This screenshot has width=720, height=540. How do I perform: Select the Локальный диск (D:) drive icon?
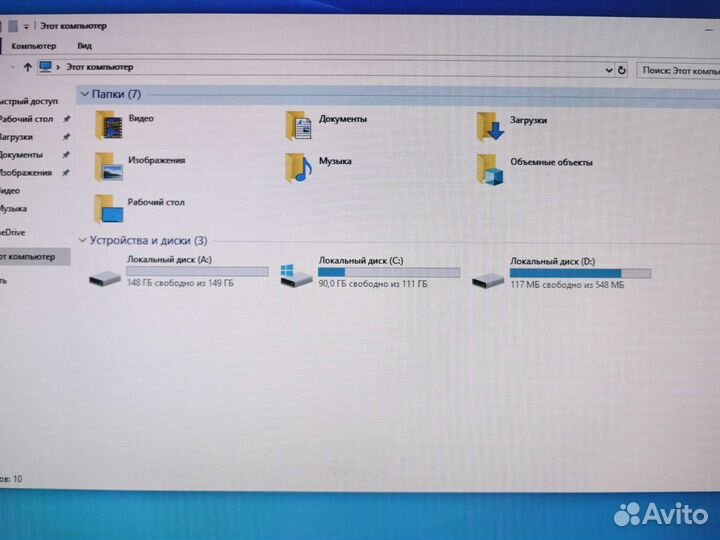click(488, 280)
